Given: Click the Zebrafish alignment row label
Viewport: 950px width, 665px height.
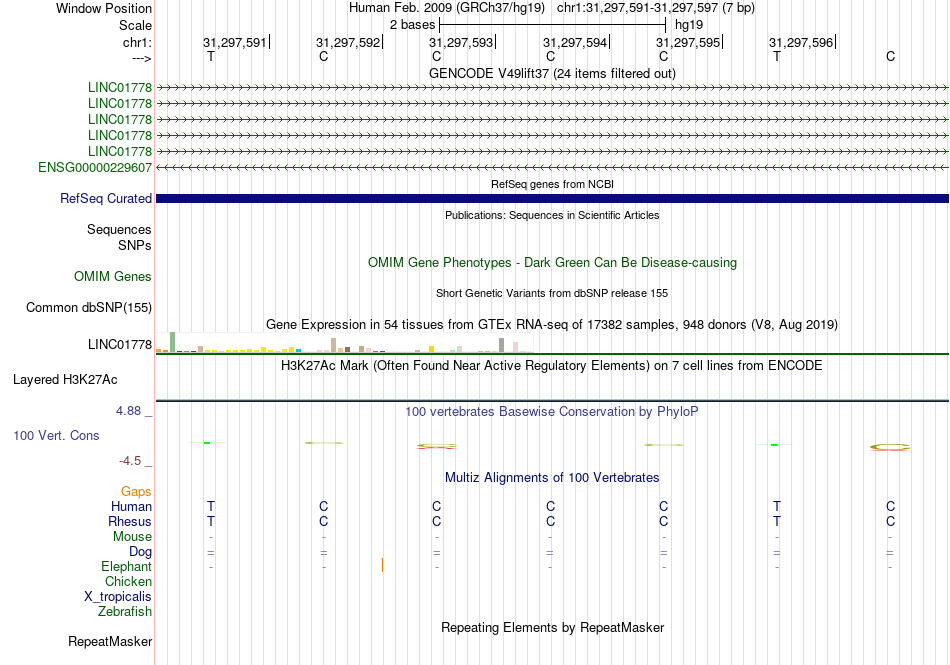Looking at the screenshot, I should pyautogui.click(x=125, y=612).
